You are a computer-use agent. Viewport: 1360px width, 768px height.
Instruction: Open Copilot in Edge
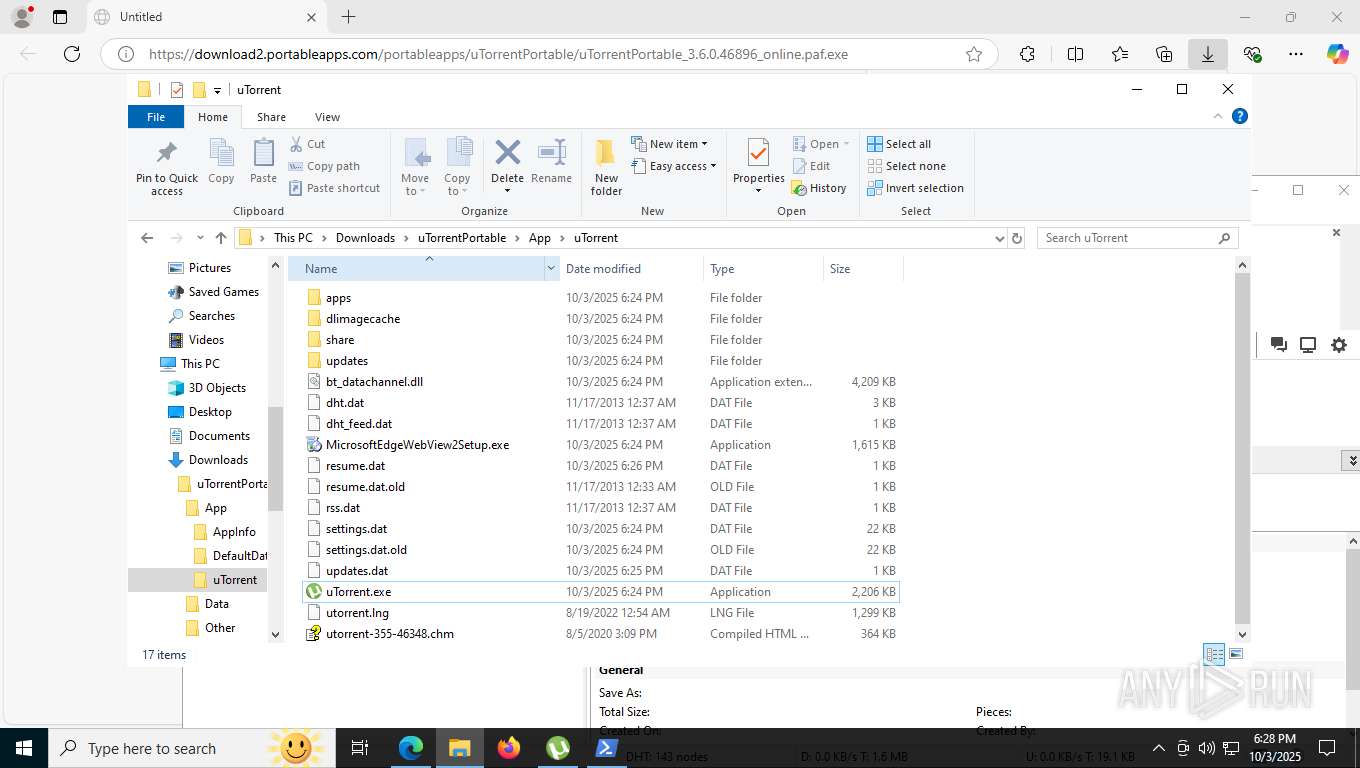(1338, 54)
